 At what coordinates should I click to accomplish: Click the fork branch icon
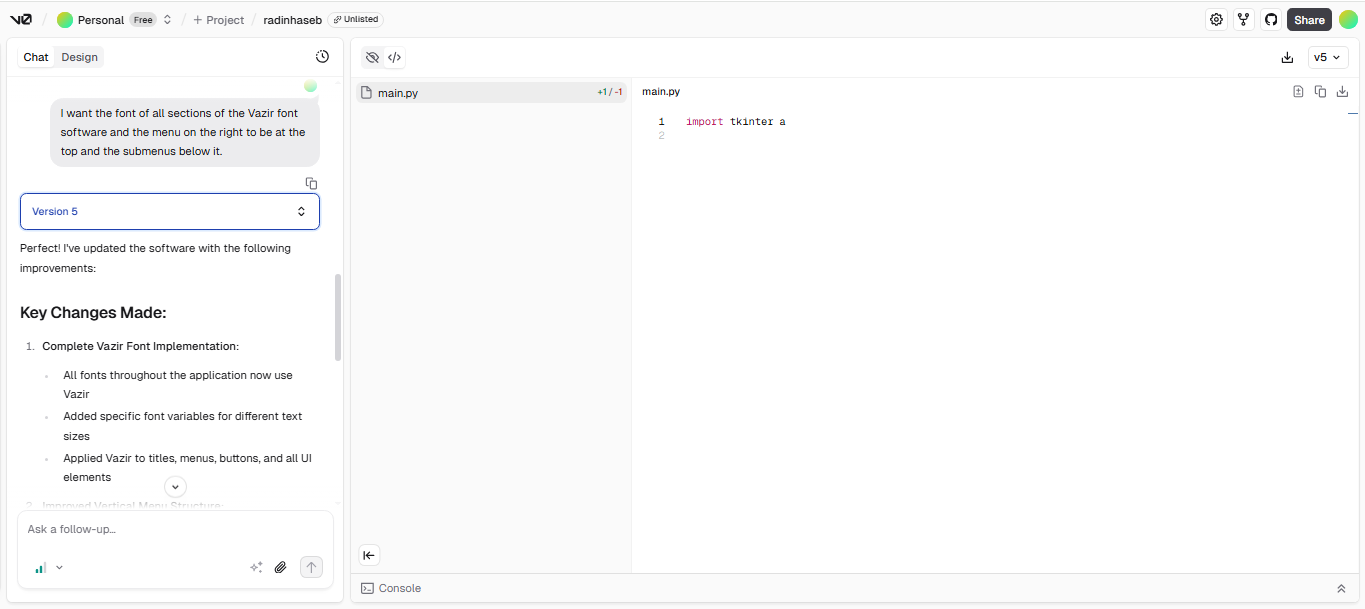[1243, 19]
